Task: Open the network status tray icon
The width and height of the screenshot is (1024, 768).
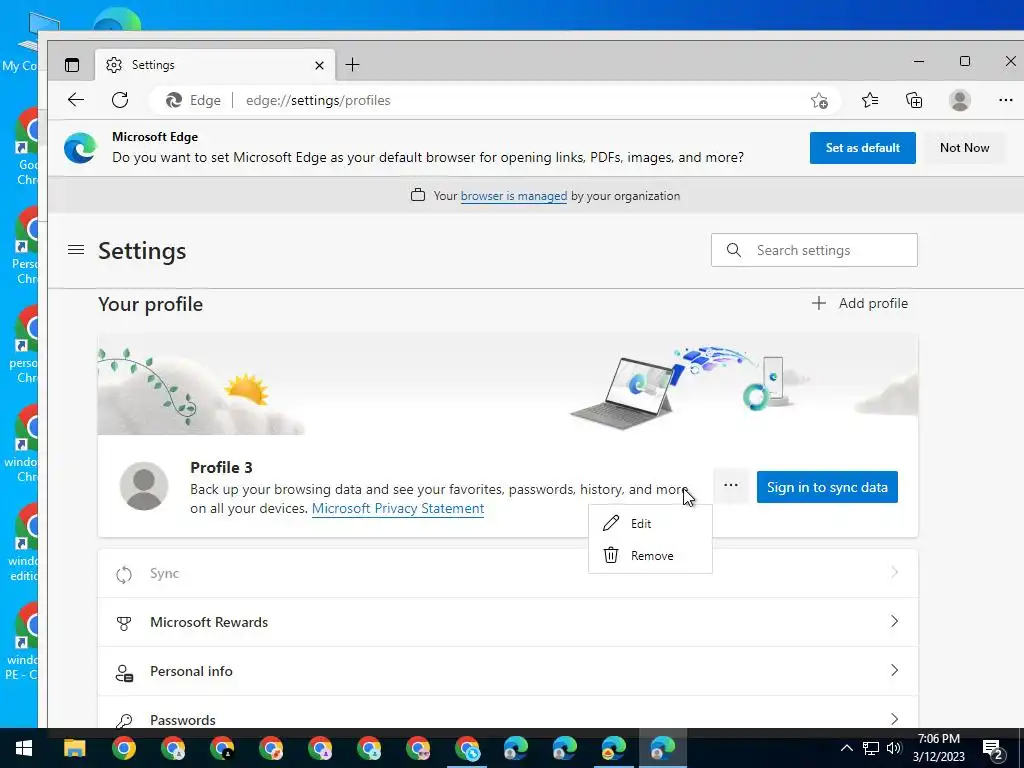Action: pos(870,748)
